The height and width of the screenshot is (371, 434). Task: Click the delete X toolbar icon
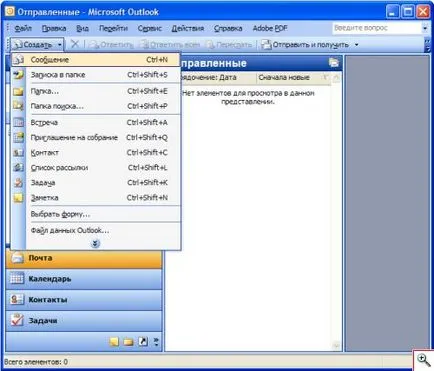(75, 44)
